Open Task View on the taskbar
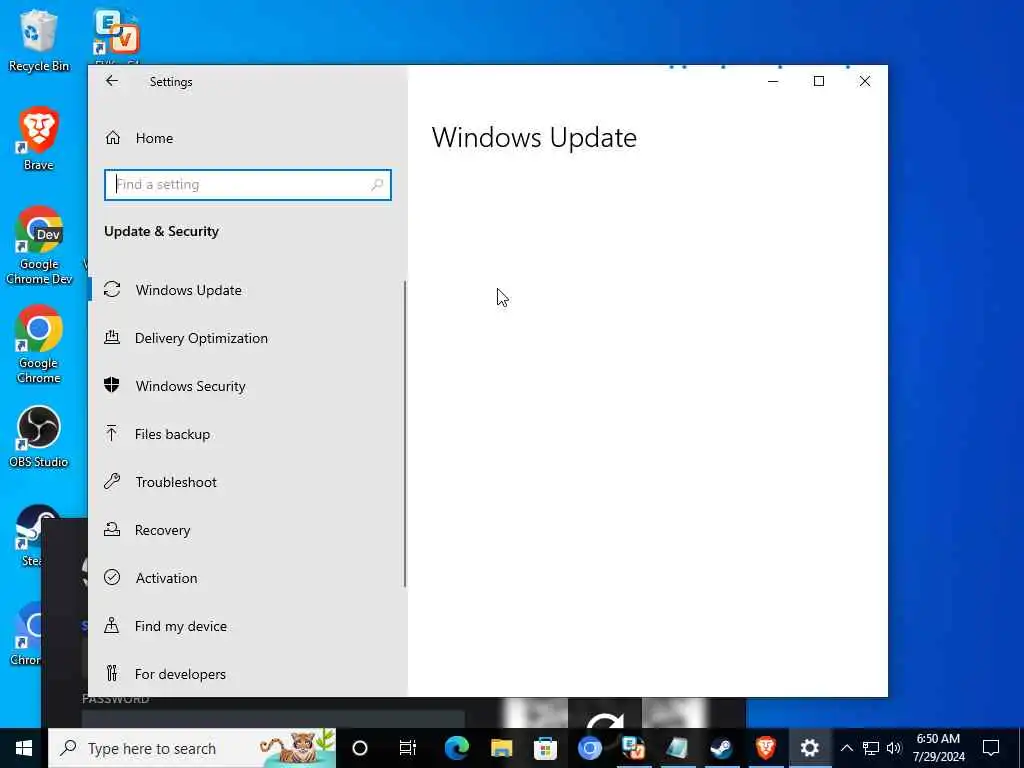 [x=408, y=748]
